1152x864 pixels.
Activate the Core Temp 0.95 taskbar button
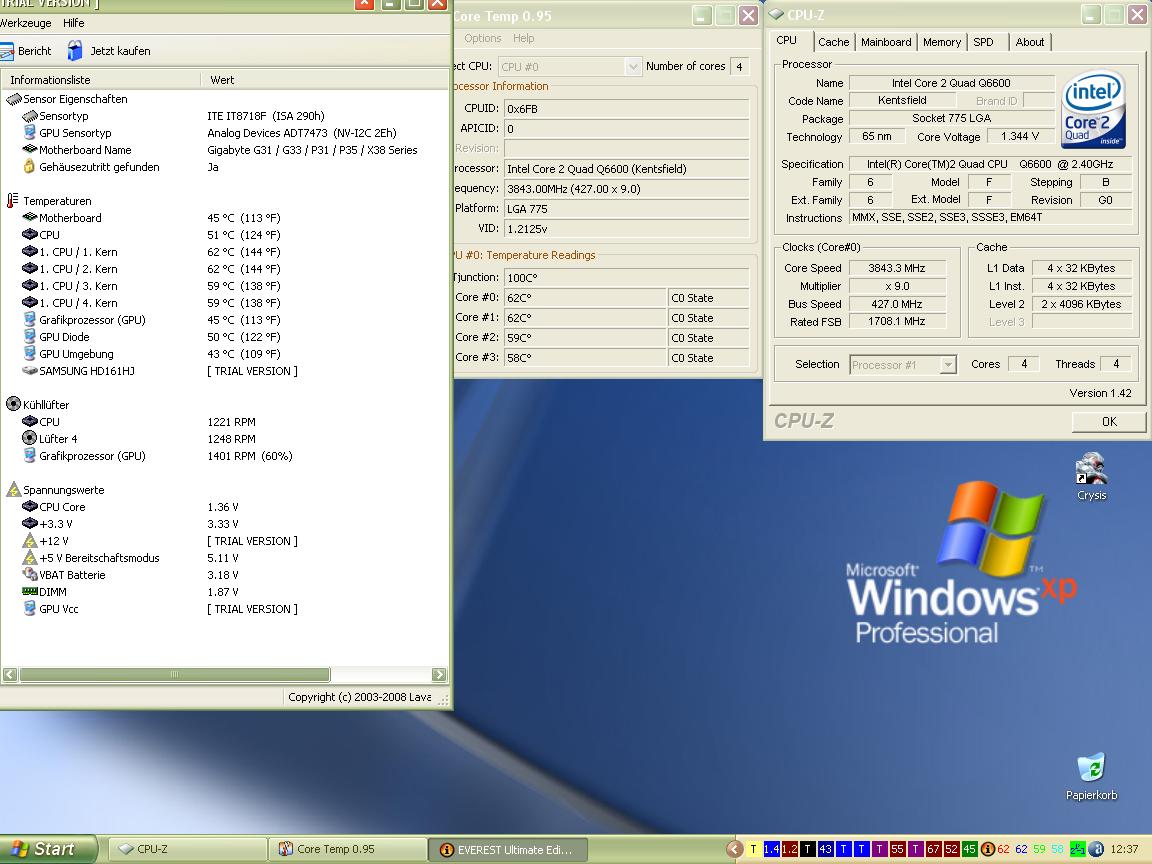[x=348, y=849]
